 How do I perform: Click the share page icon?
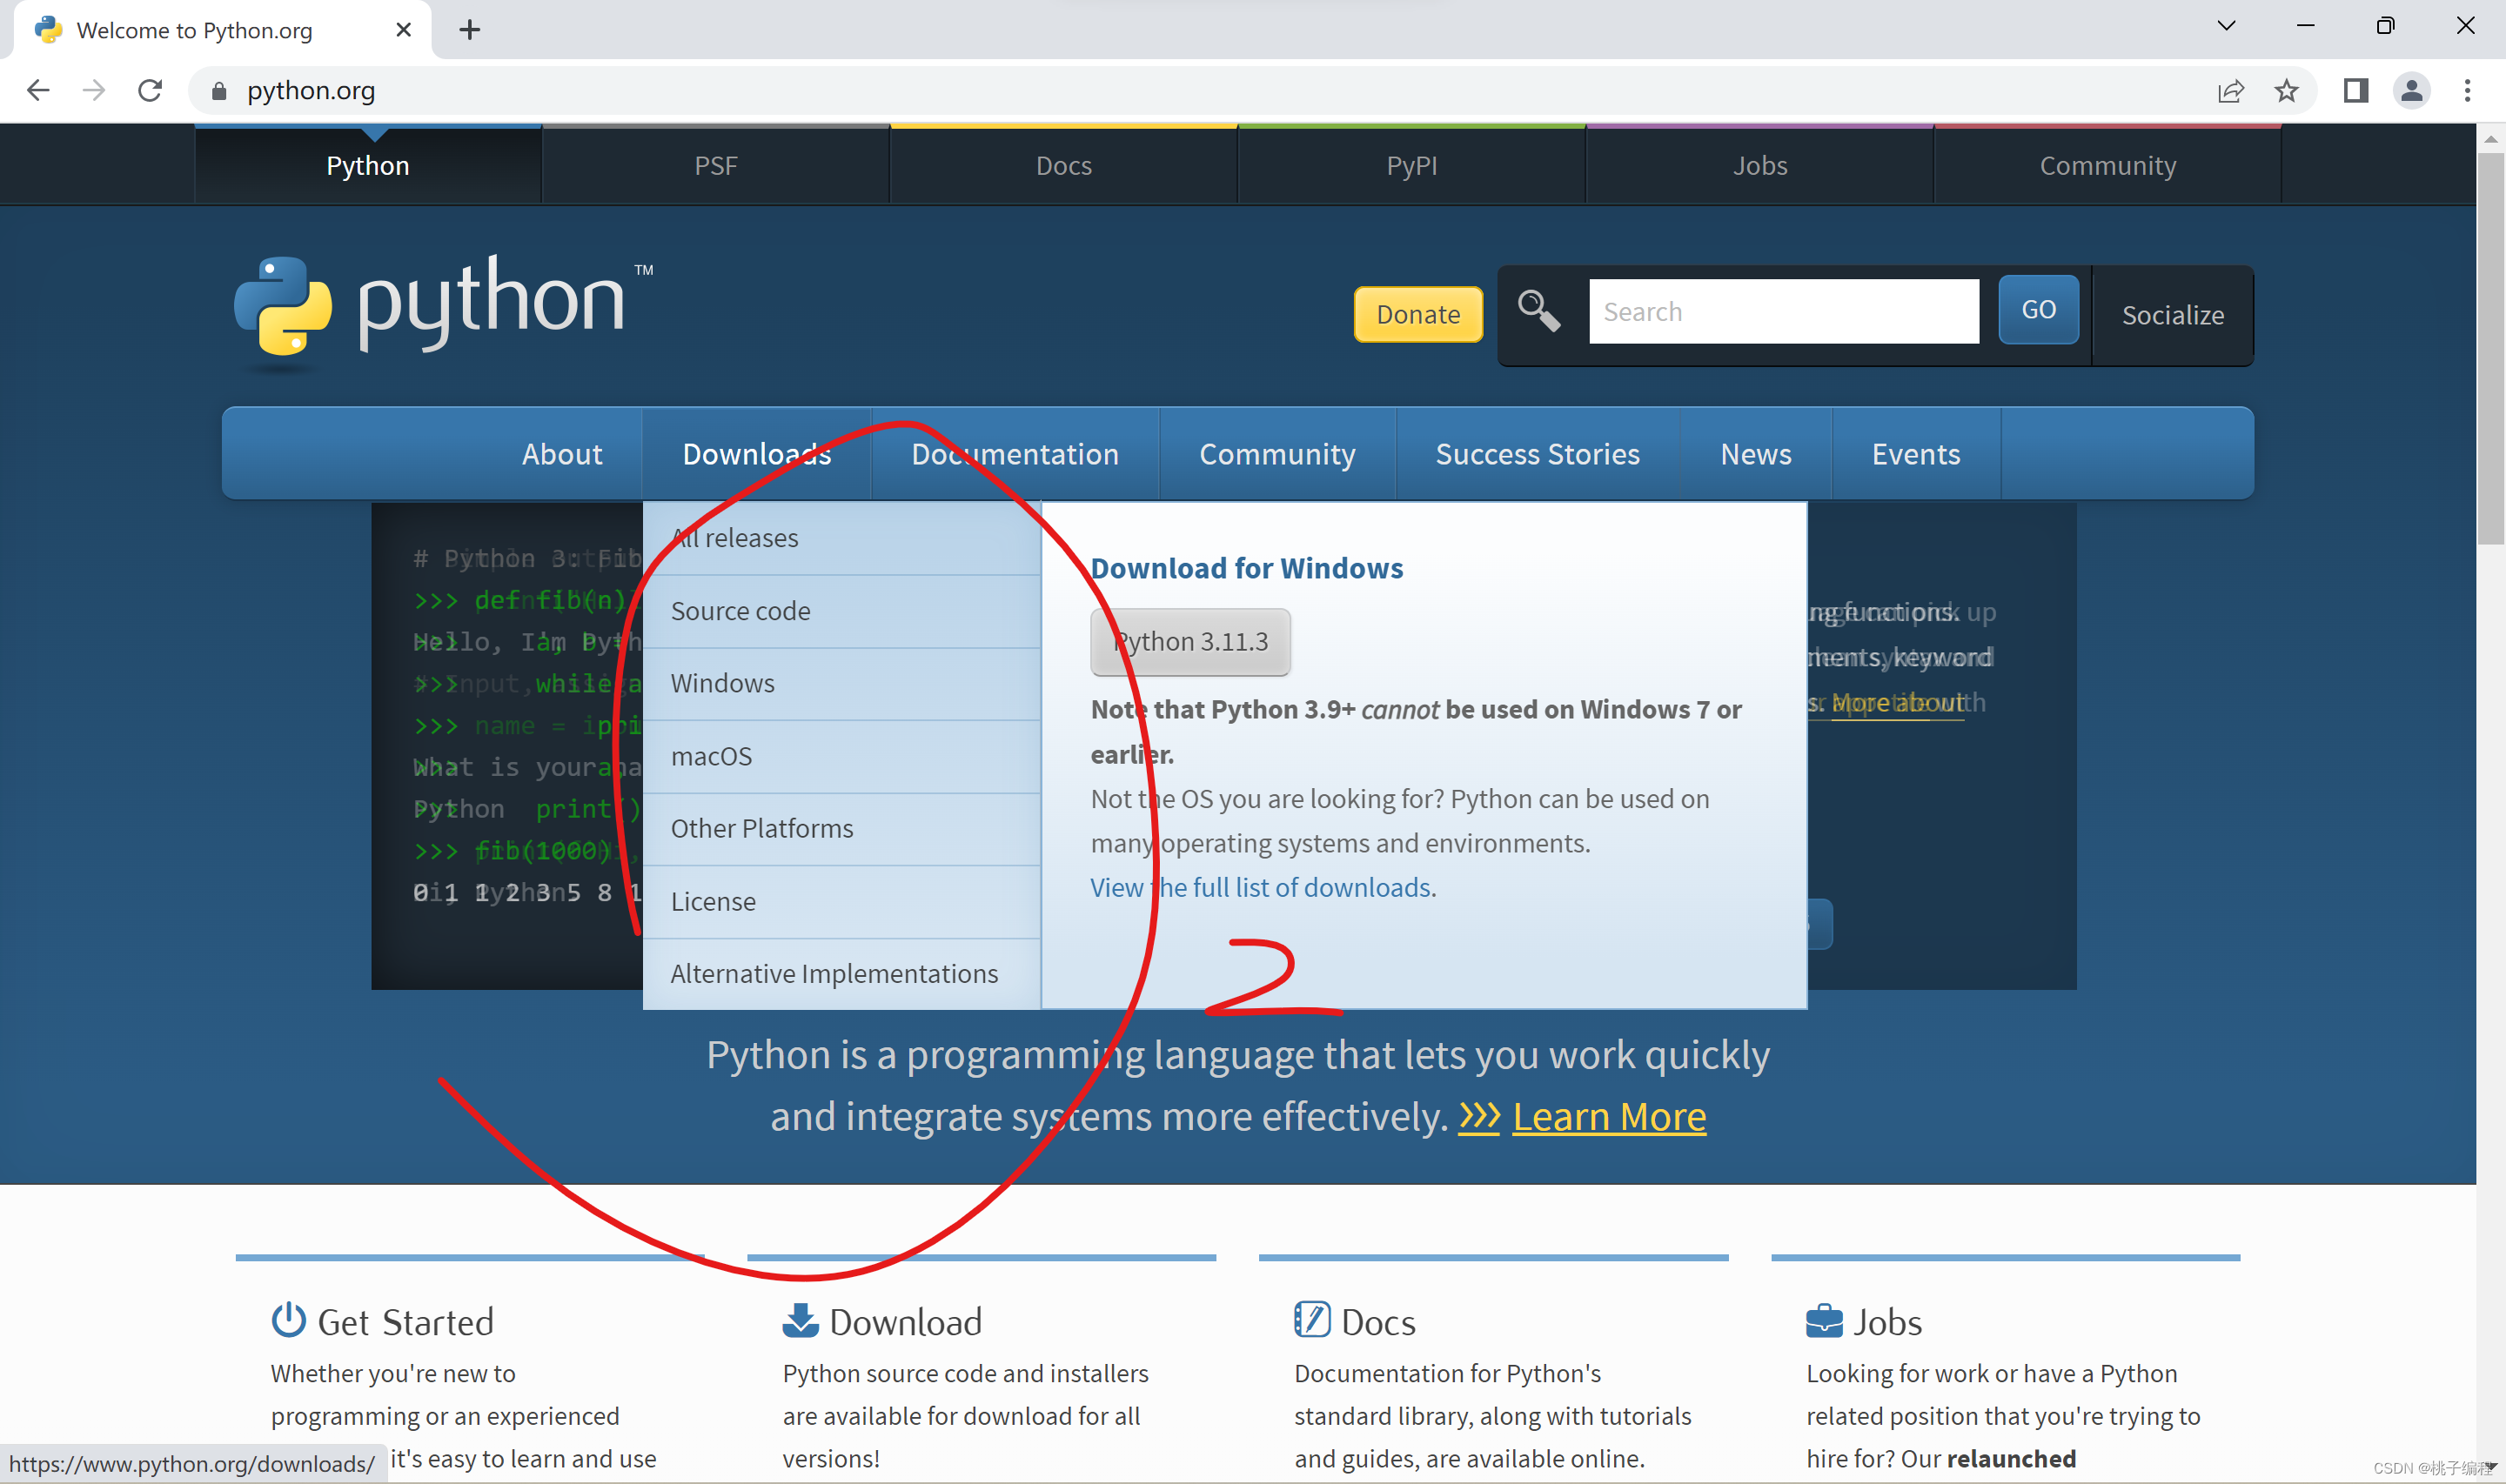2230,91
